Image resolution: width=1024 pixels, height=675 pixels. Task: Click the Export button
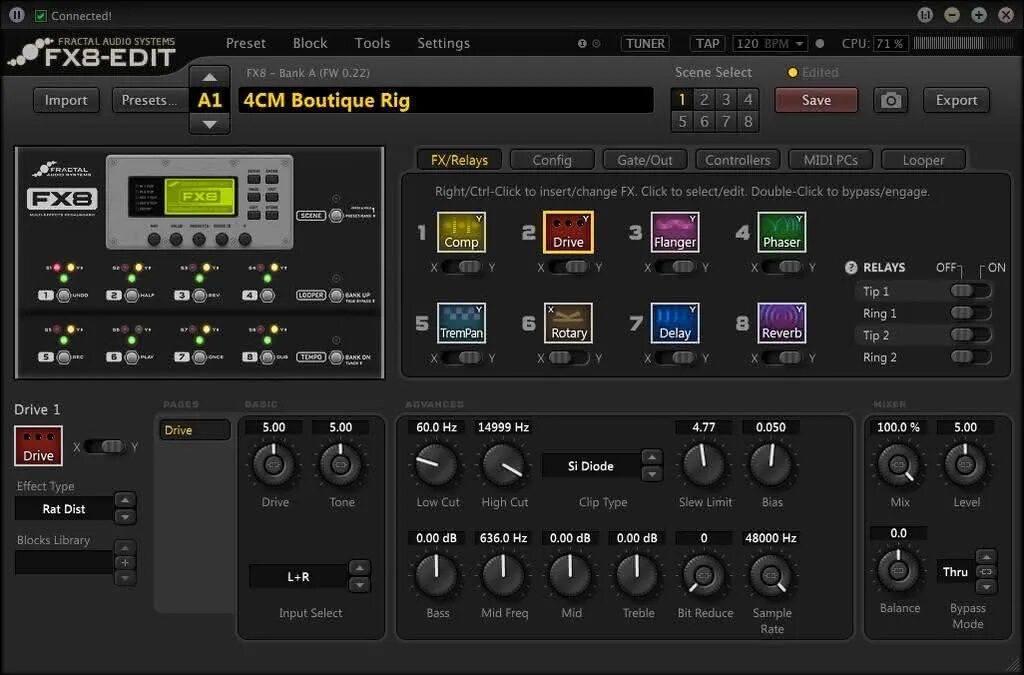click(956, 101)
